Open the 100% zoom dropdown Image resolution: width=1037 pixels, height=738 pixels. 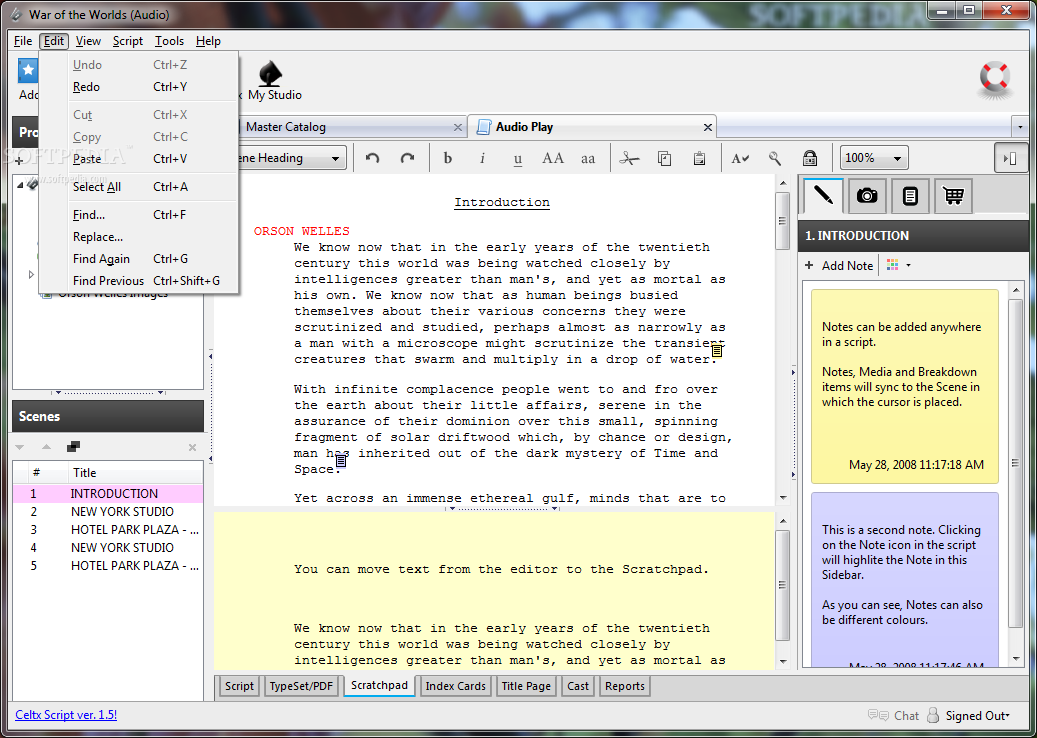(874, 158)
